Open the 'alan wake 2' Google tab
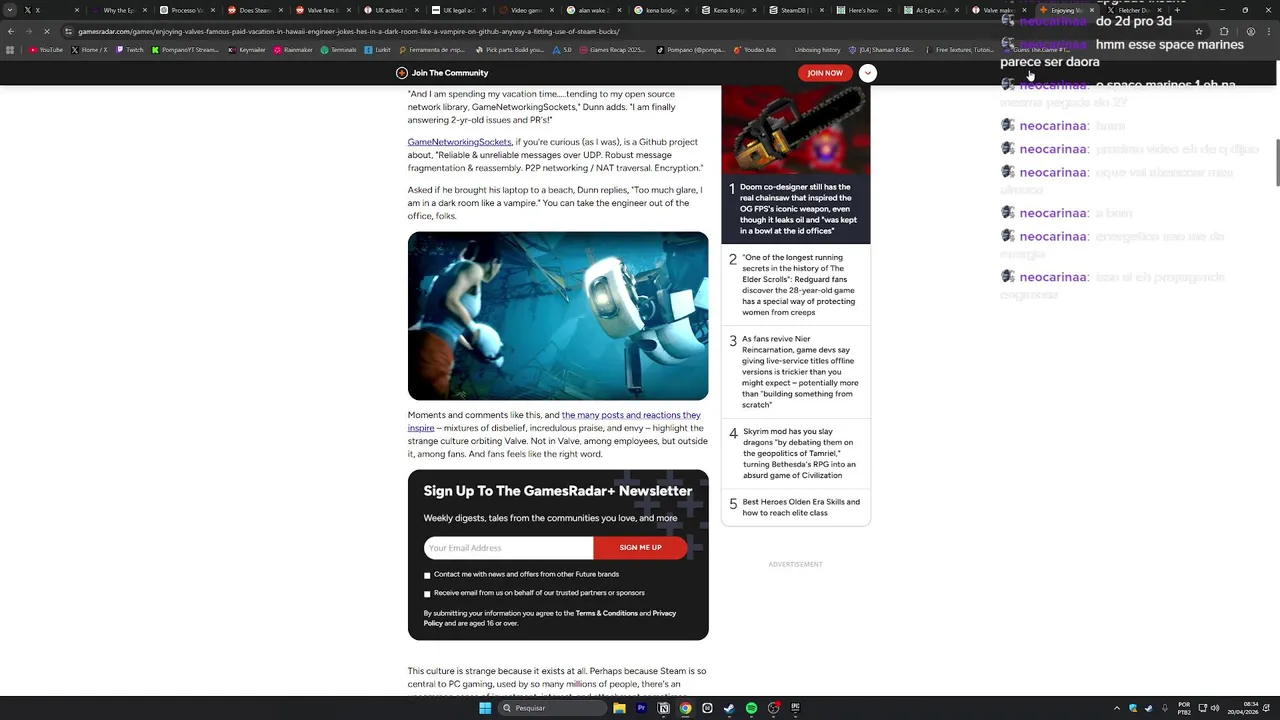 (x=593, y=10)
